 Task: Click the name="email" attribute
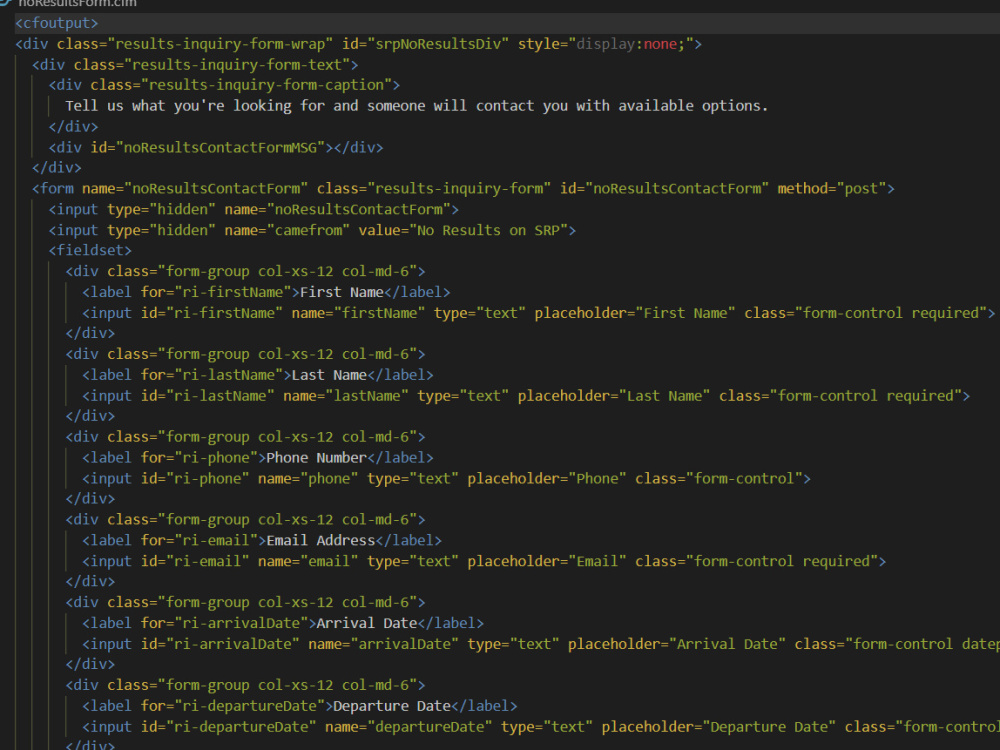[x=308, y=561]
